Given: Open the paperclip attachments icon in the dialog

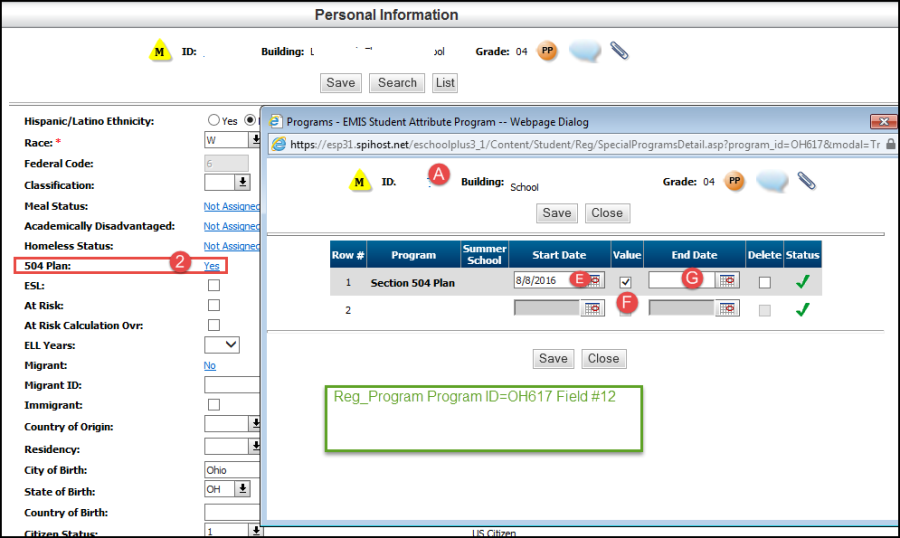Looking at the screenshot, I should tap(807, 181).
